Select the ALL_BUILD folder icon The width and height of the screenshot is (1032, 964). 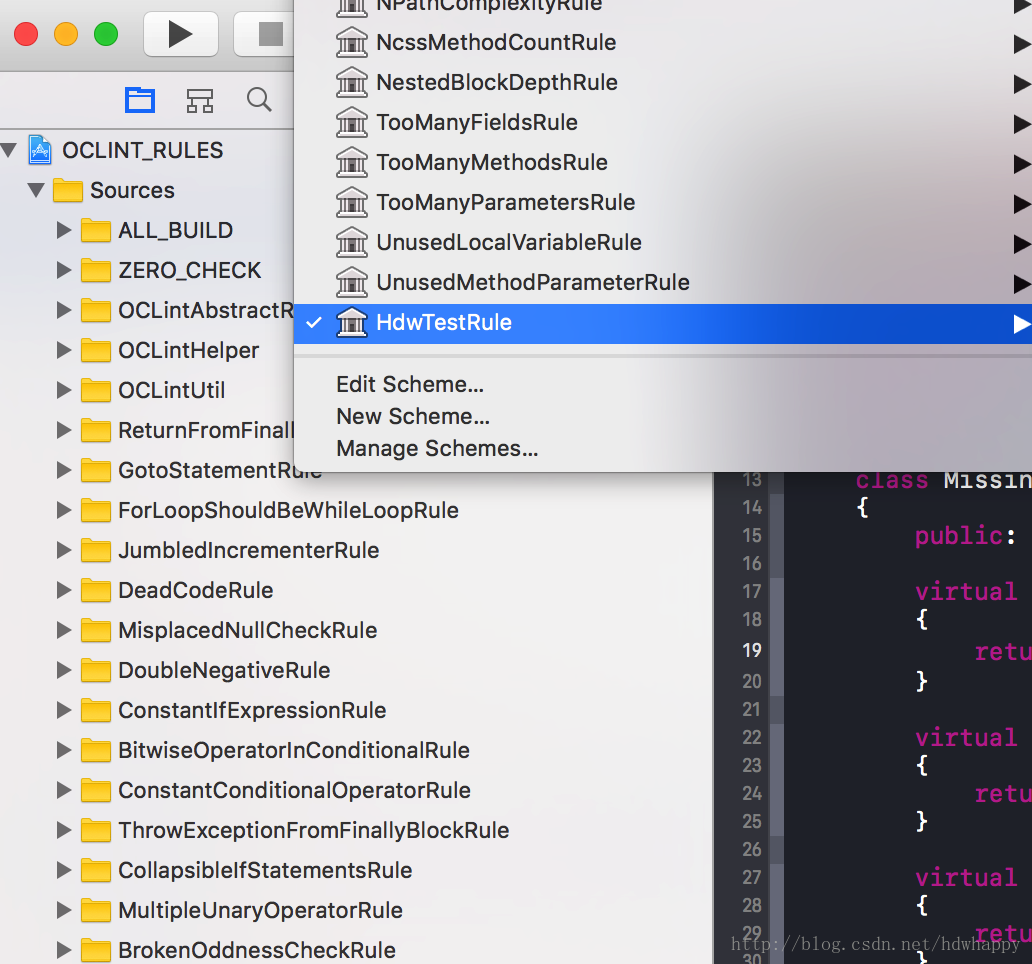[x=95, y=230]
